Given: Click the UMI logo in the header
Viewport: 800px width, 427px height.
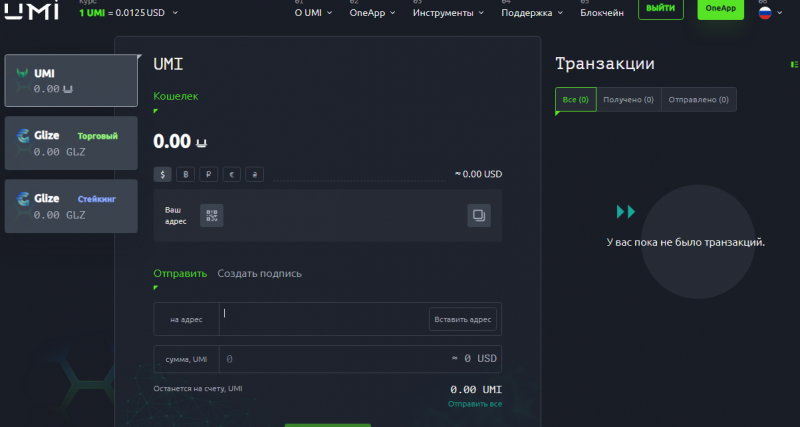Looking at the screenshot, I should pos(32,11).
